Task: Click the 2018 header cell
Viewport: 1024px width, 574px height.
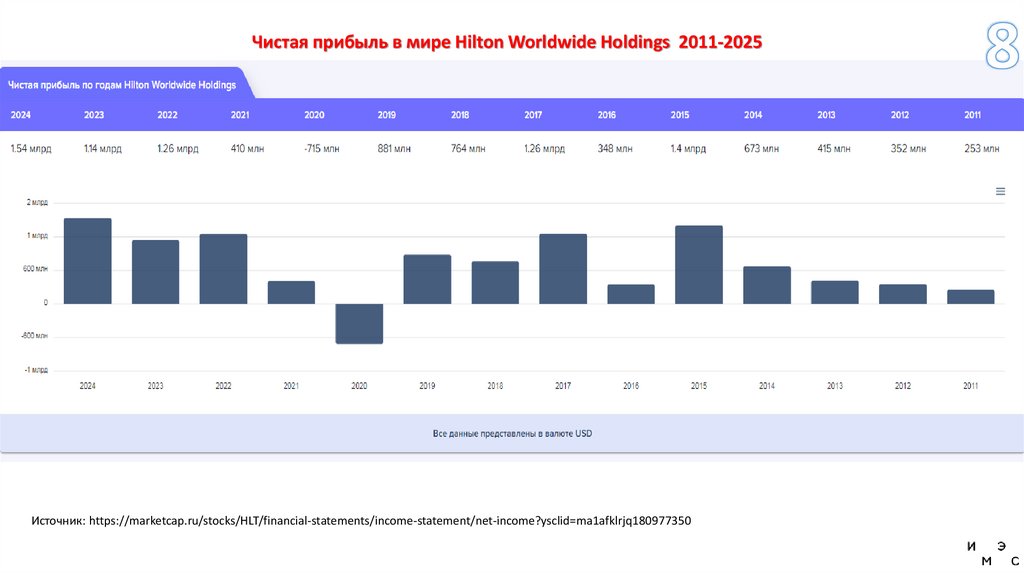Action: 460,115
